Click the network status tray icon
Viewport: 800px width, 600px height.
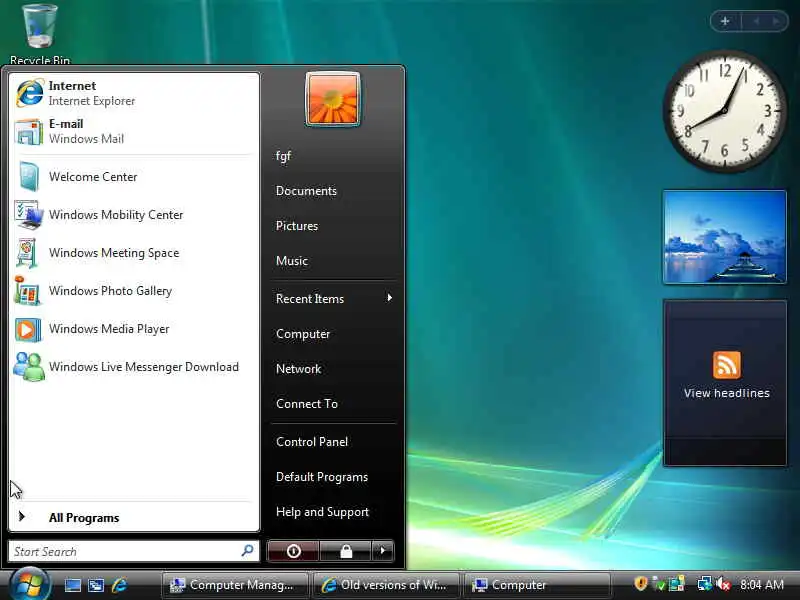point(704,584)
